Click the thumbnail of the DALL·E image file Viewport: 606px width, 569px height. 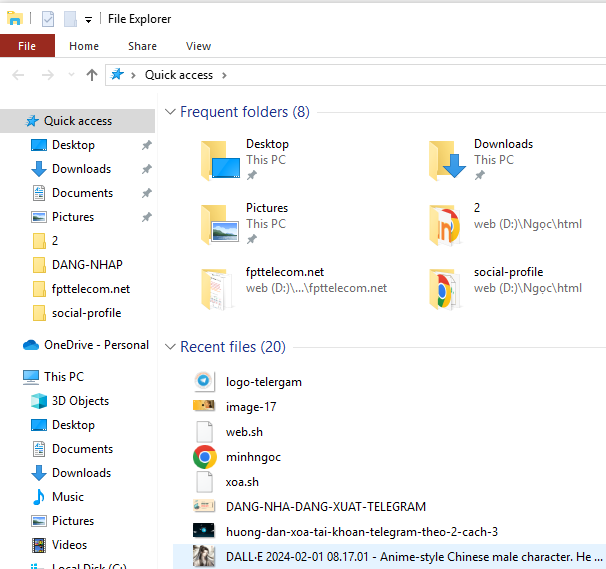click(x=204, y=556)
